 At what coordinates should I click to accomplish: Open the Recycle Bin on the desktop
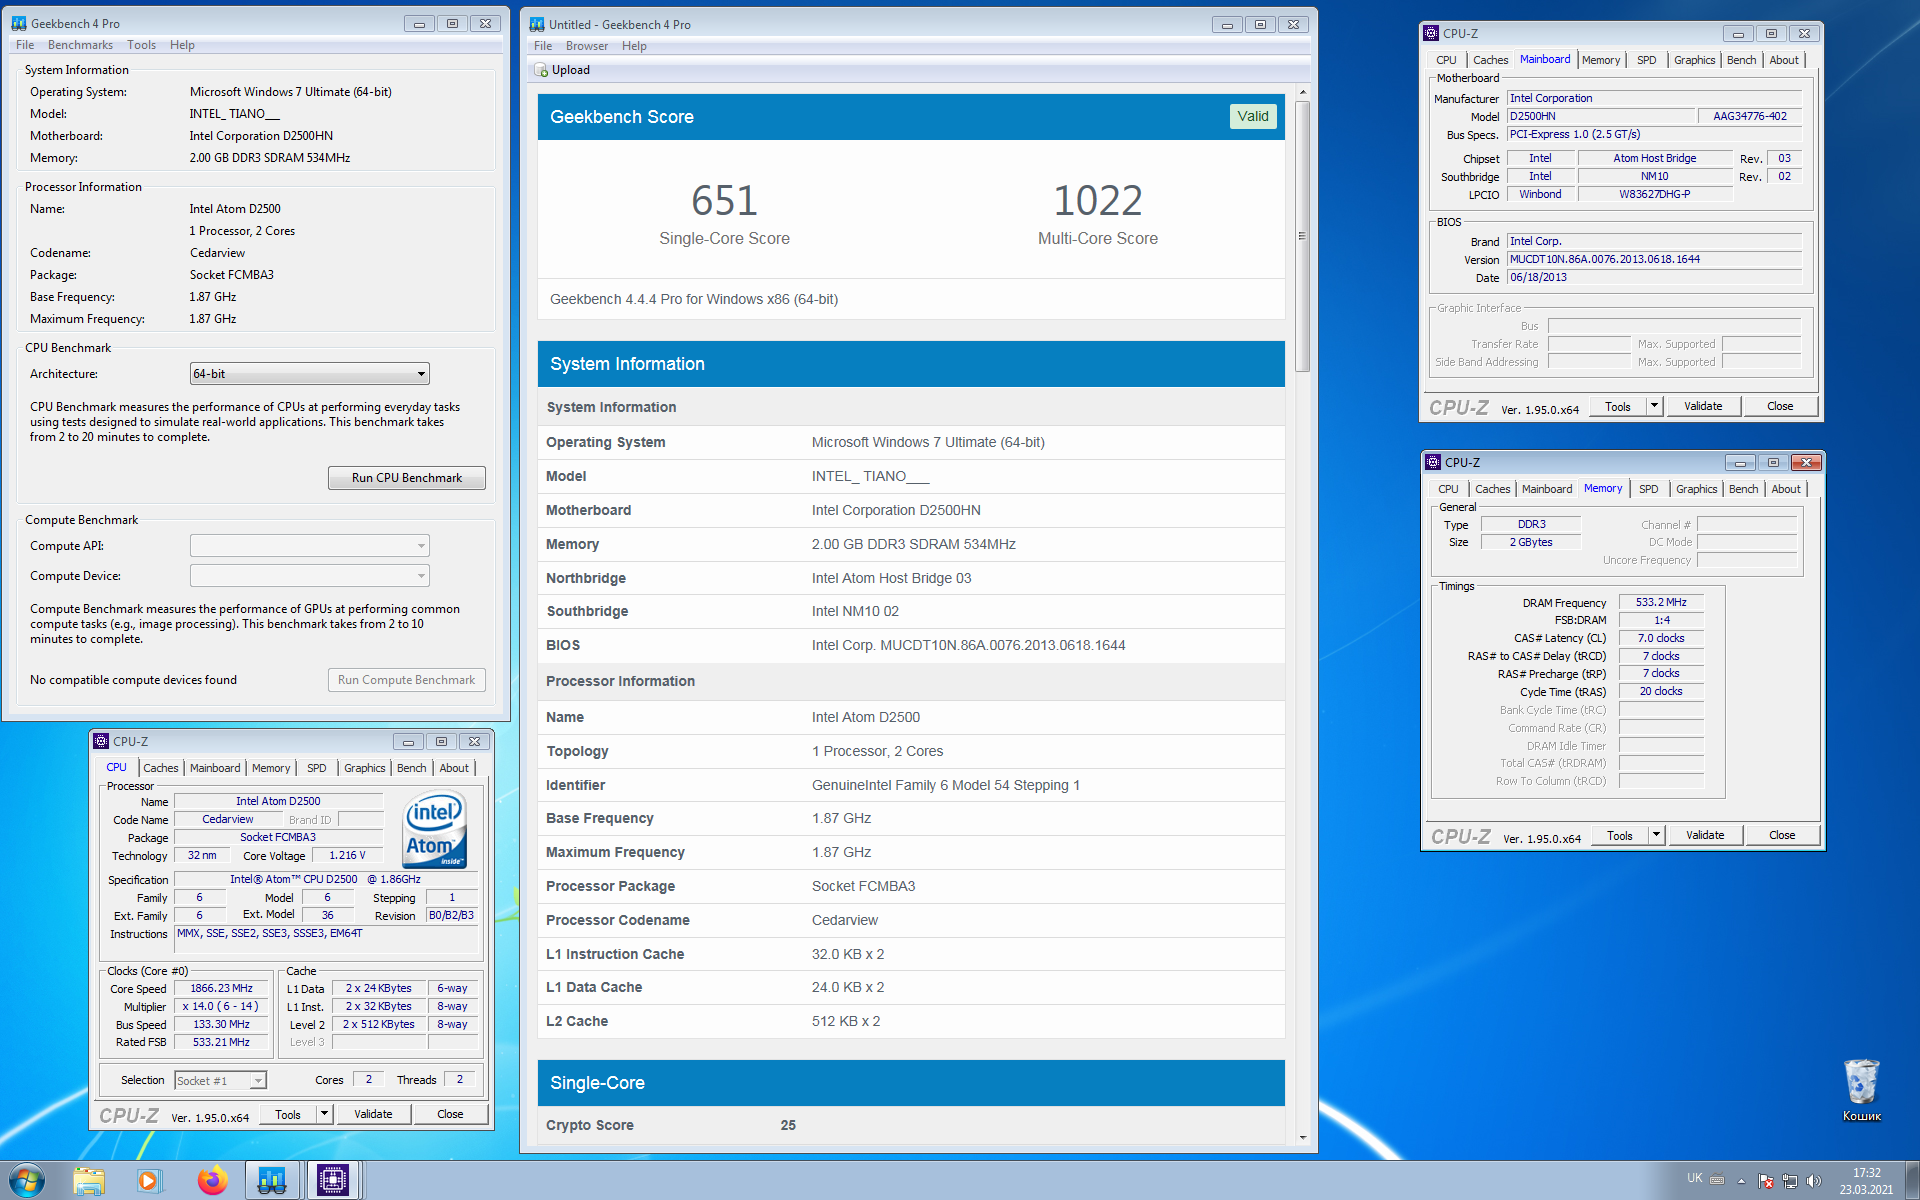(x=1861, y=1090)
